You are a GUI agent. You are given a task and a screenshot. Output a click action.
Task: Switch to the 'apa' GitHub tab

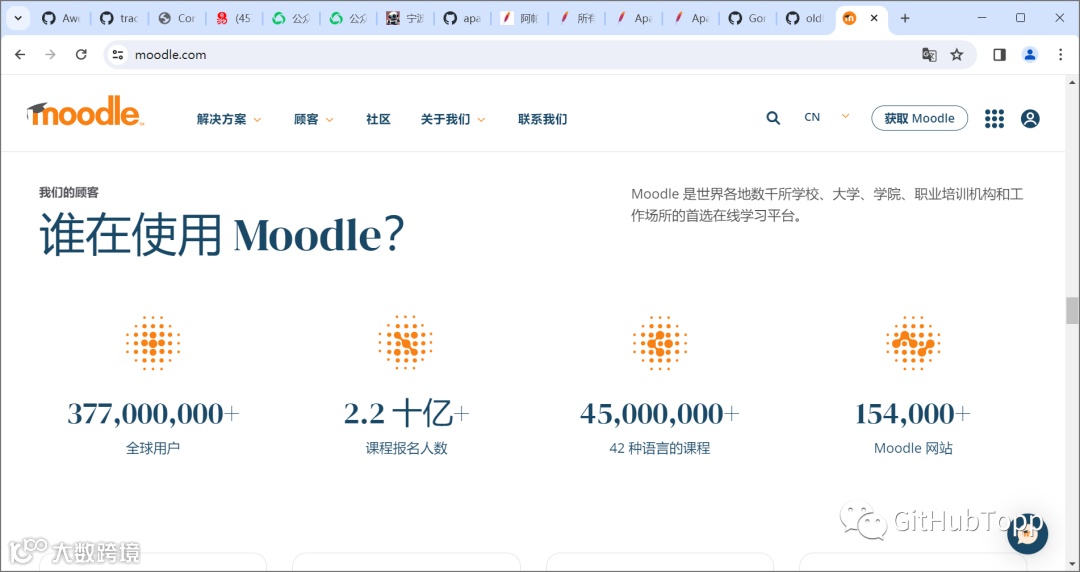tap(461, 19)
